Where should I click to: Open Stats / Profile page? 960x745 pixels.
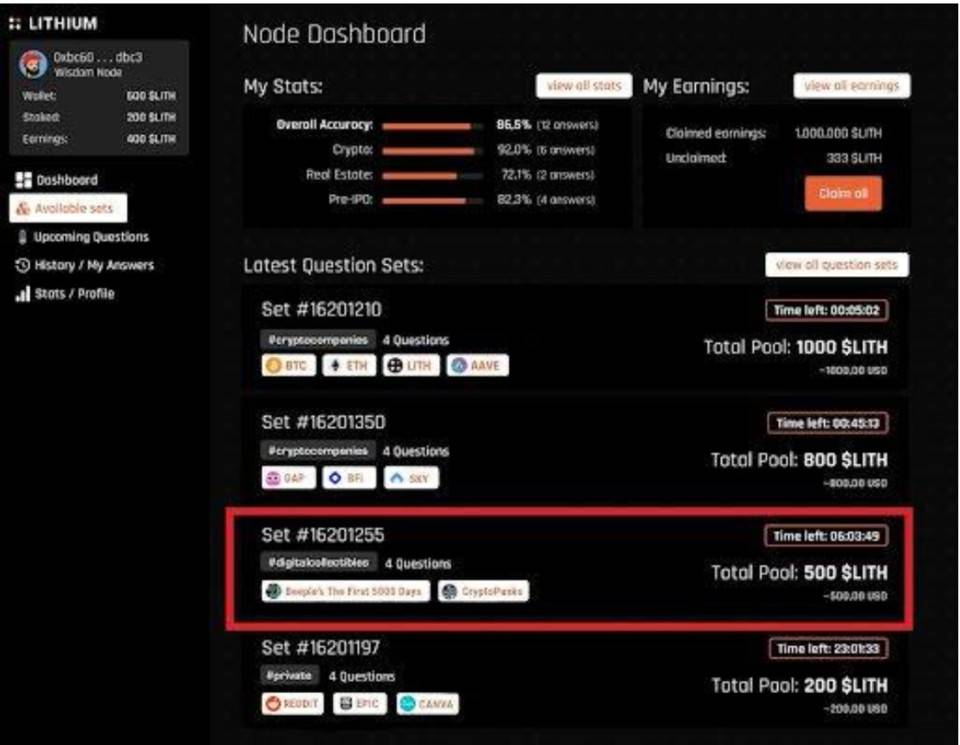point(65,294)
